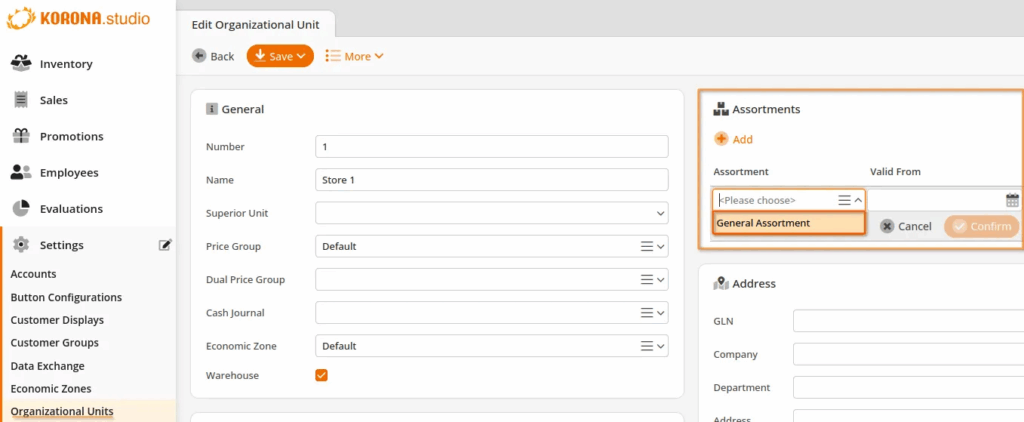Open Evaluations via the pie chart icon
The height and width of the screenshot is (422, 1024).
22,208
